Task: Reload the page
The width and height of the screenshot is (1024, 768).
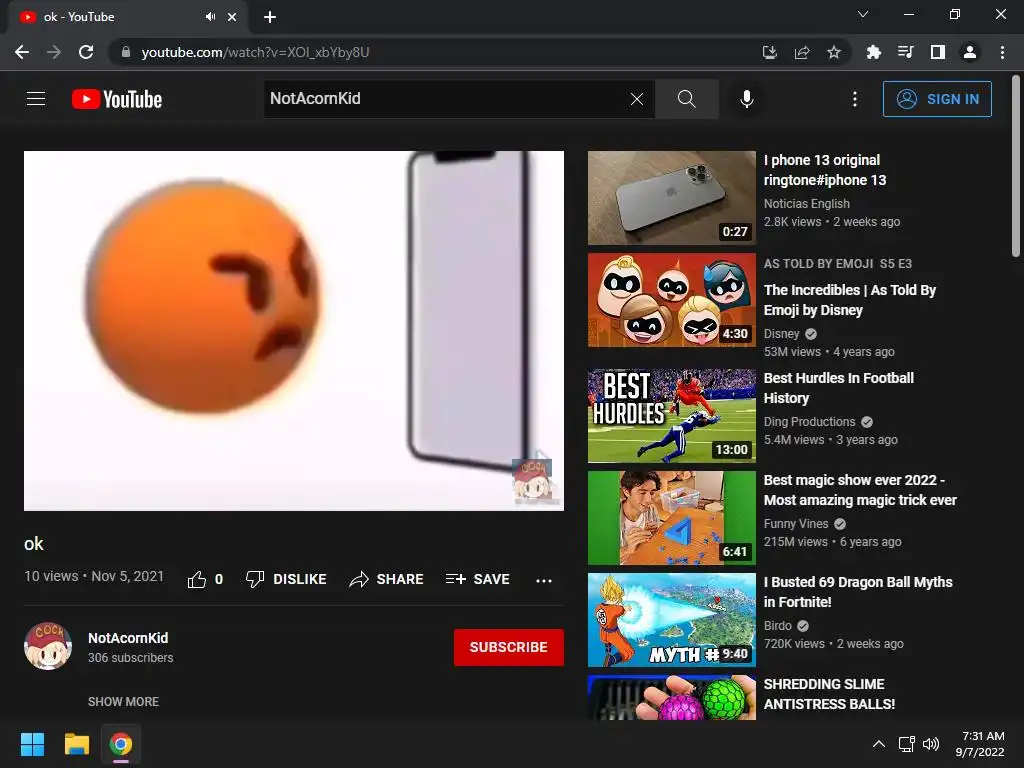Action: [x=86, y=52]
